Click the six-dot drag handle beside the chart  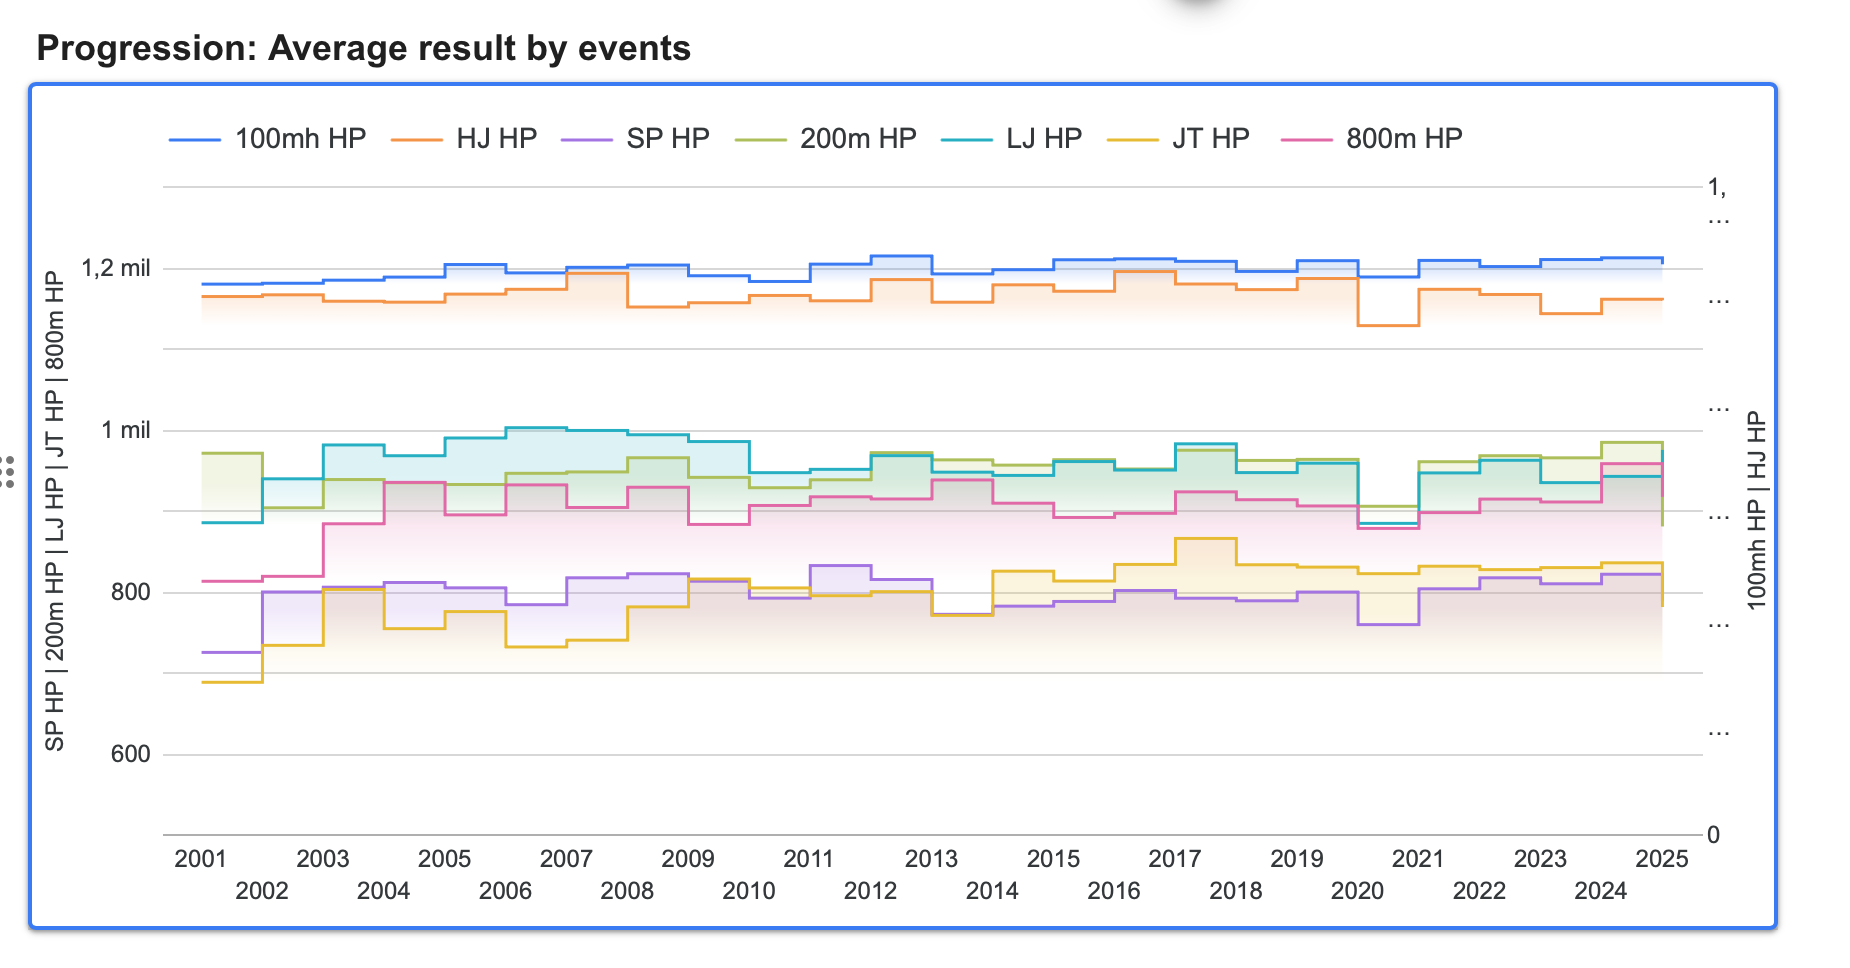(x=8, y=472)
